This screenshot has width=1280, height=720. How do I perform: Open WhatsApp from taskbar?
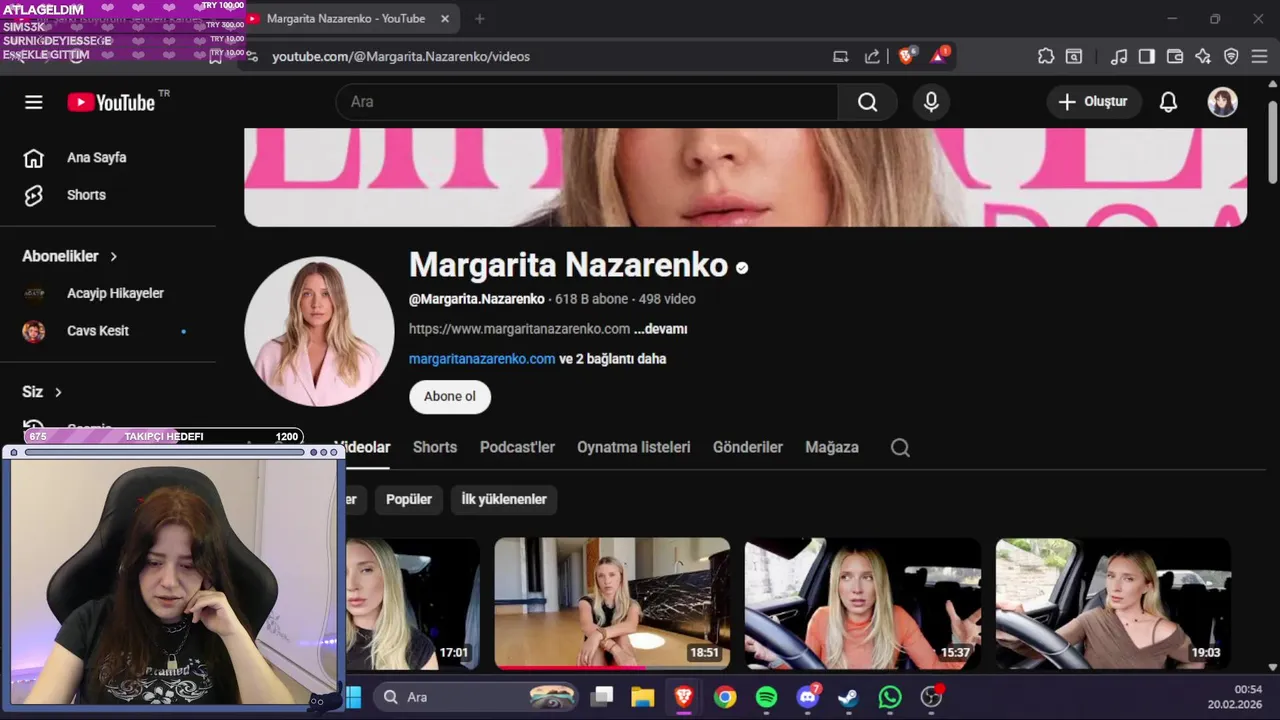click(890, 697)
